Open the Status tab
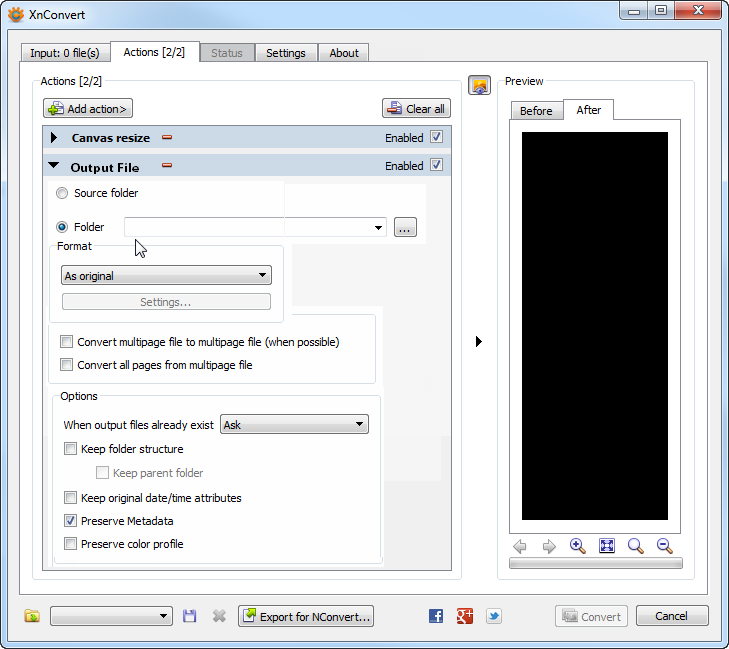 pos(227,53)
